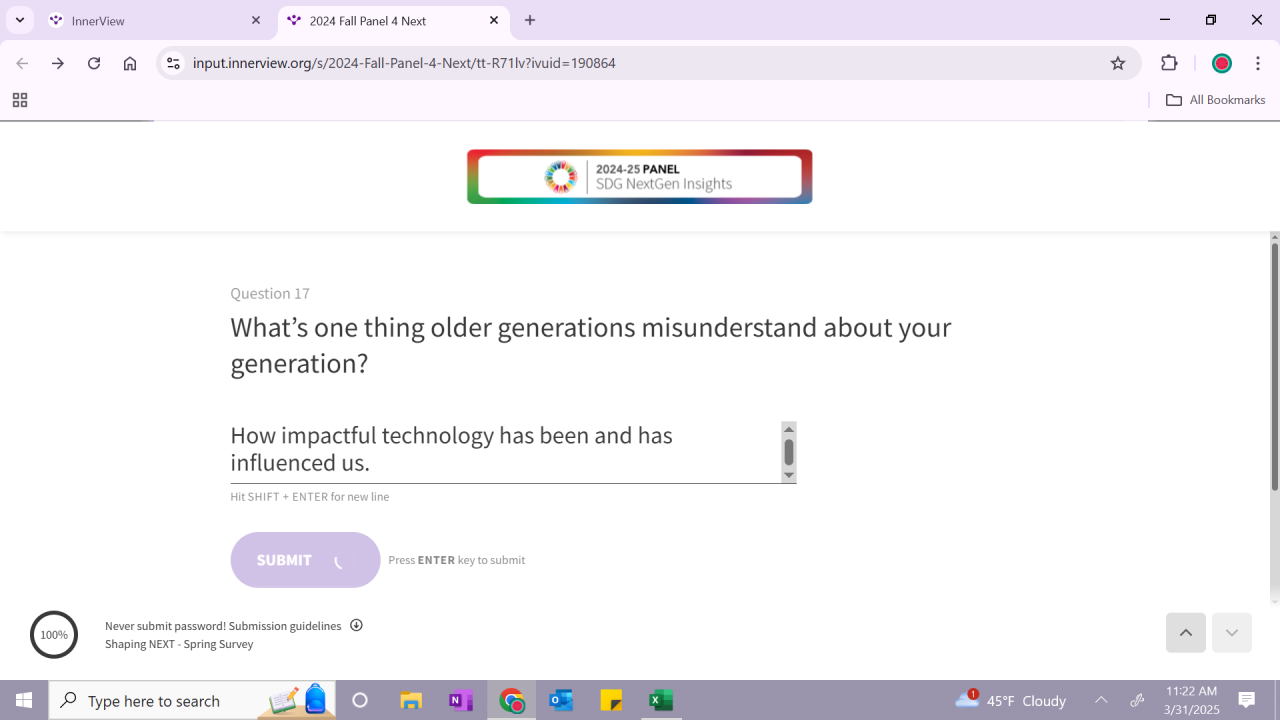This screenshot has height=720, width=1280.
Task: Open the Chrome profile avatar
Action: tap(1222, 63)
